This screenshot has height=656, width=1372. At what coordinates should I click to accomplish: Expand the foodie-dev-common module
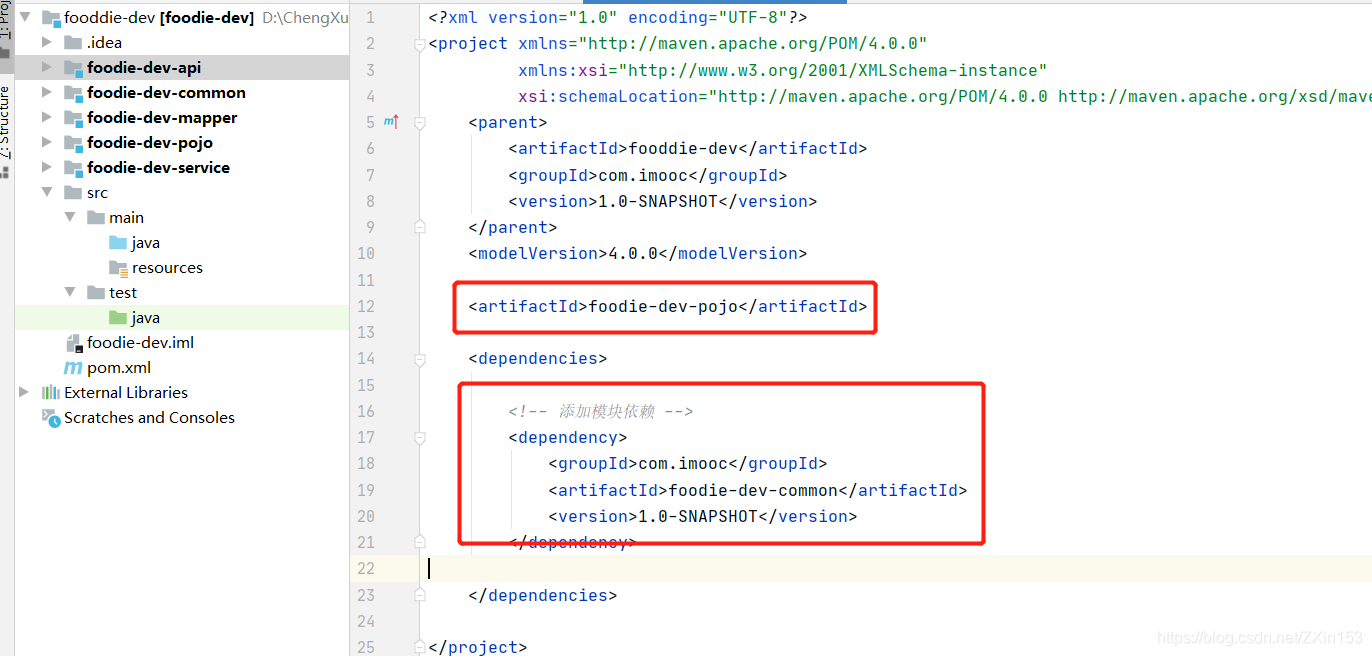[47, 92]
